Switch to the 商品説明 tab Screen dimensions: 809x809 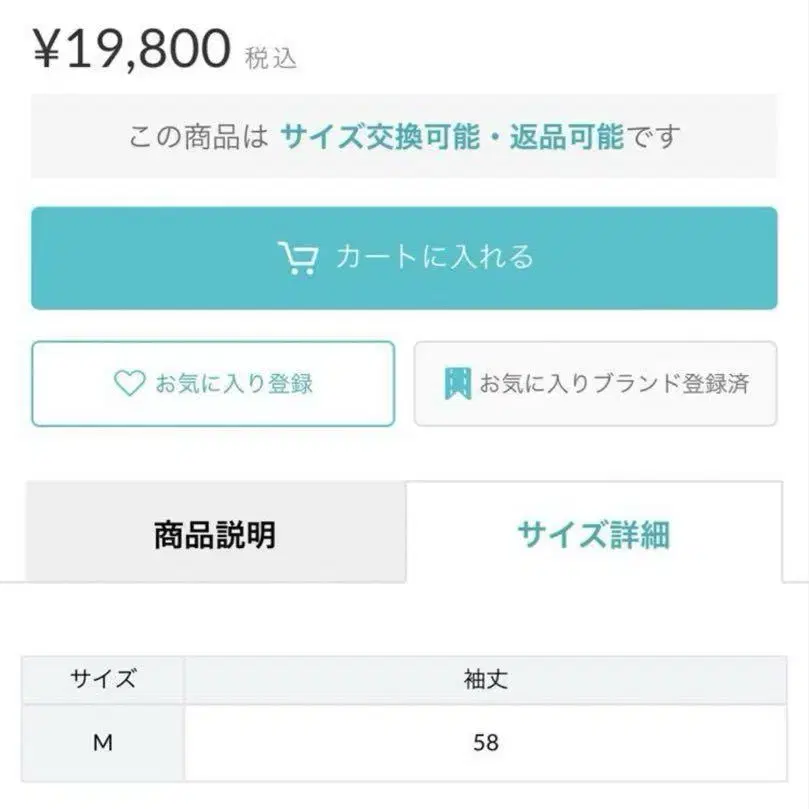click(215, 535)
